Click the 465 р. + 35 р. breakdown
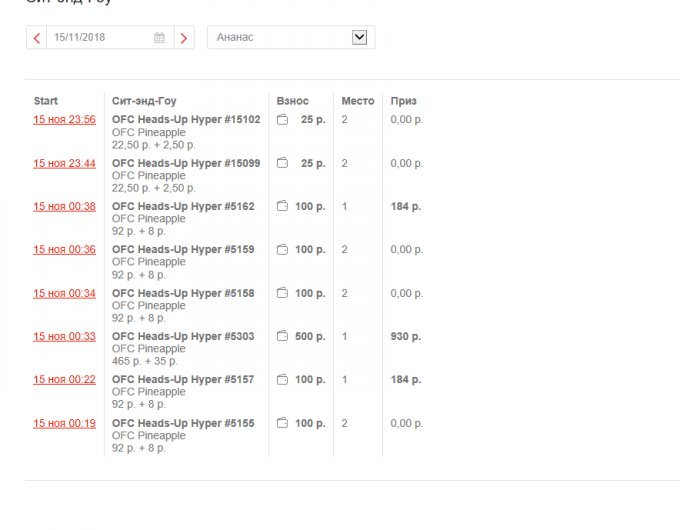This screenshot has height=530, width=700. point(145,361)
